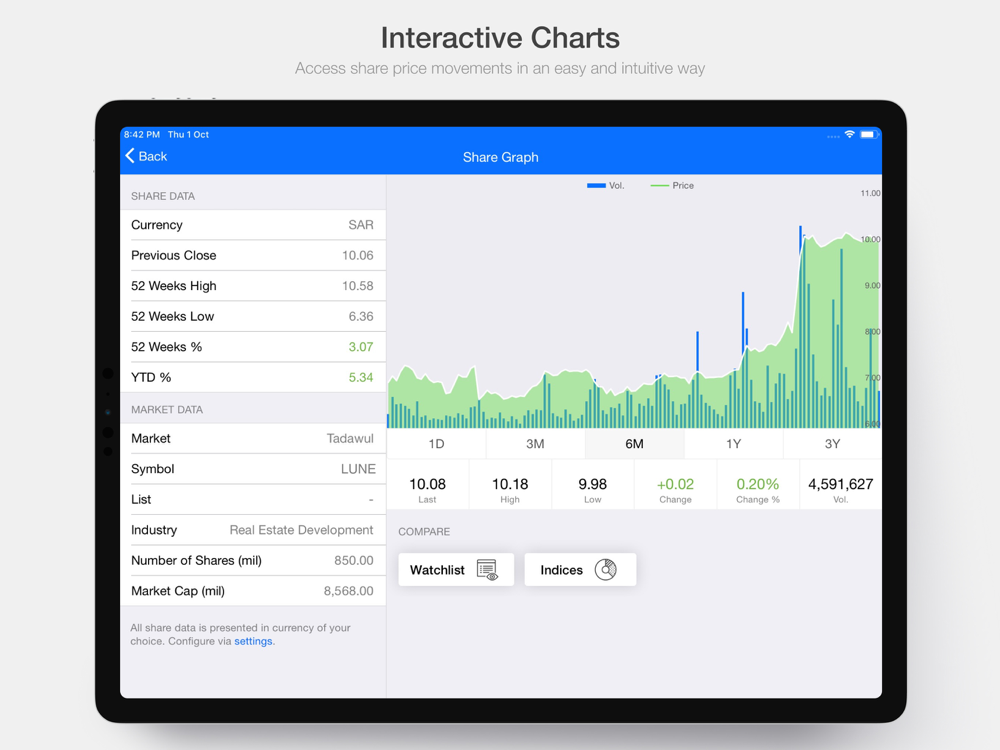
Task: Select the Market Tadawul row
Action: click(253, 439)
